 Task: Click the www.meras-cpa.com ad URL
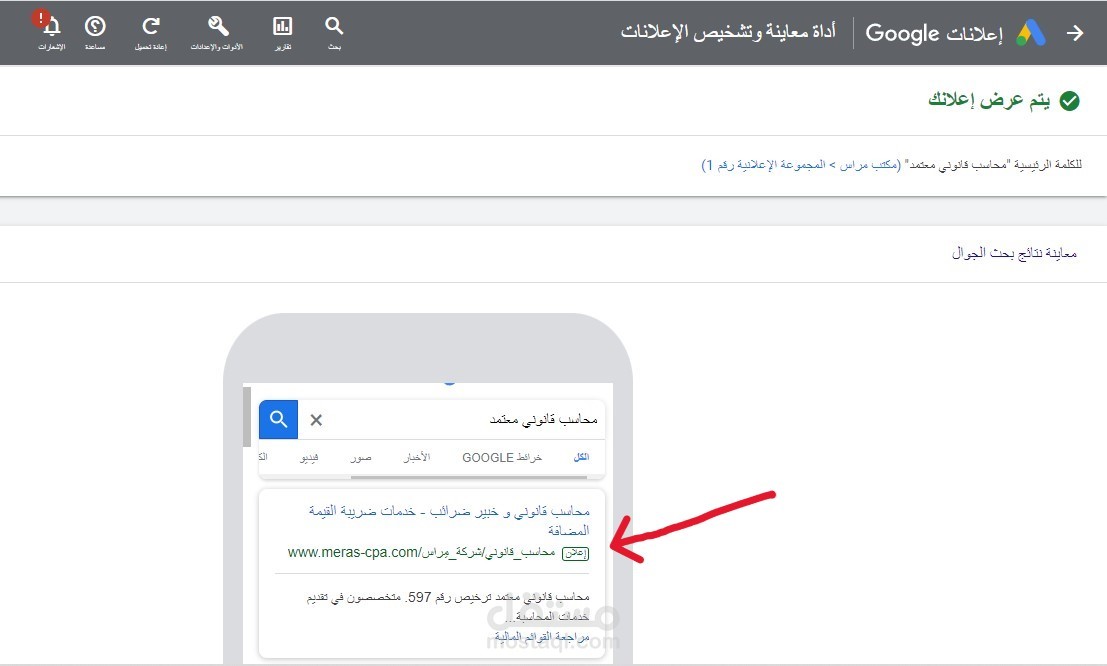(x=421, y=552)
